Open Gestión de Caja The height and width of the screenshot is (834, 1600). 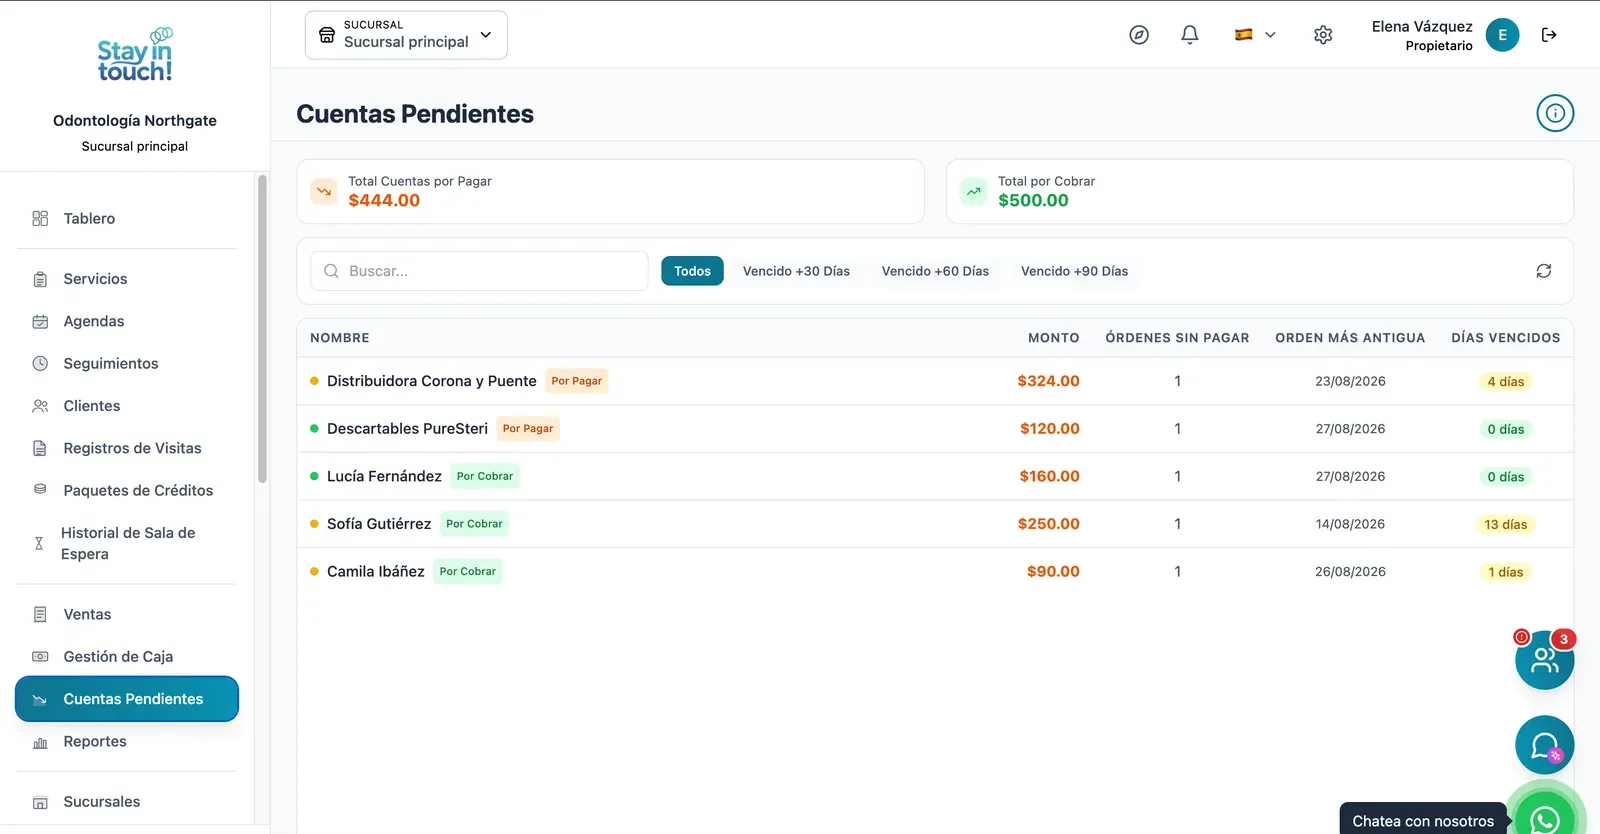[x=127, y=656]
